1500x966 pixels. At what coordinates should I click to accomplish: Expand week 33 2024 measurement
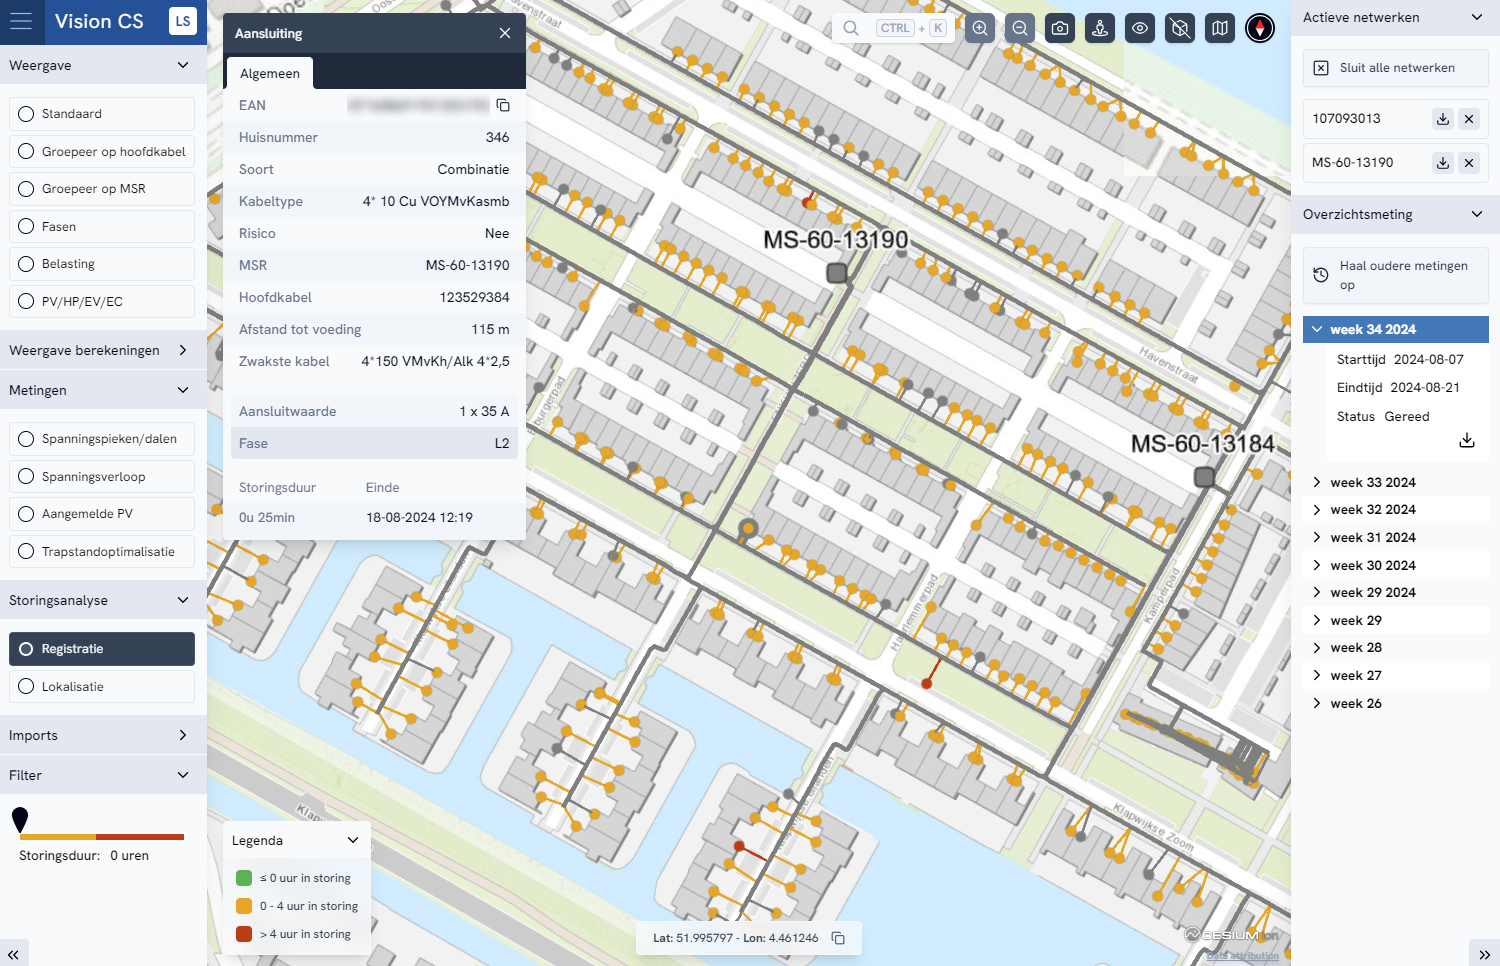pos(1372,482)
